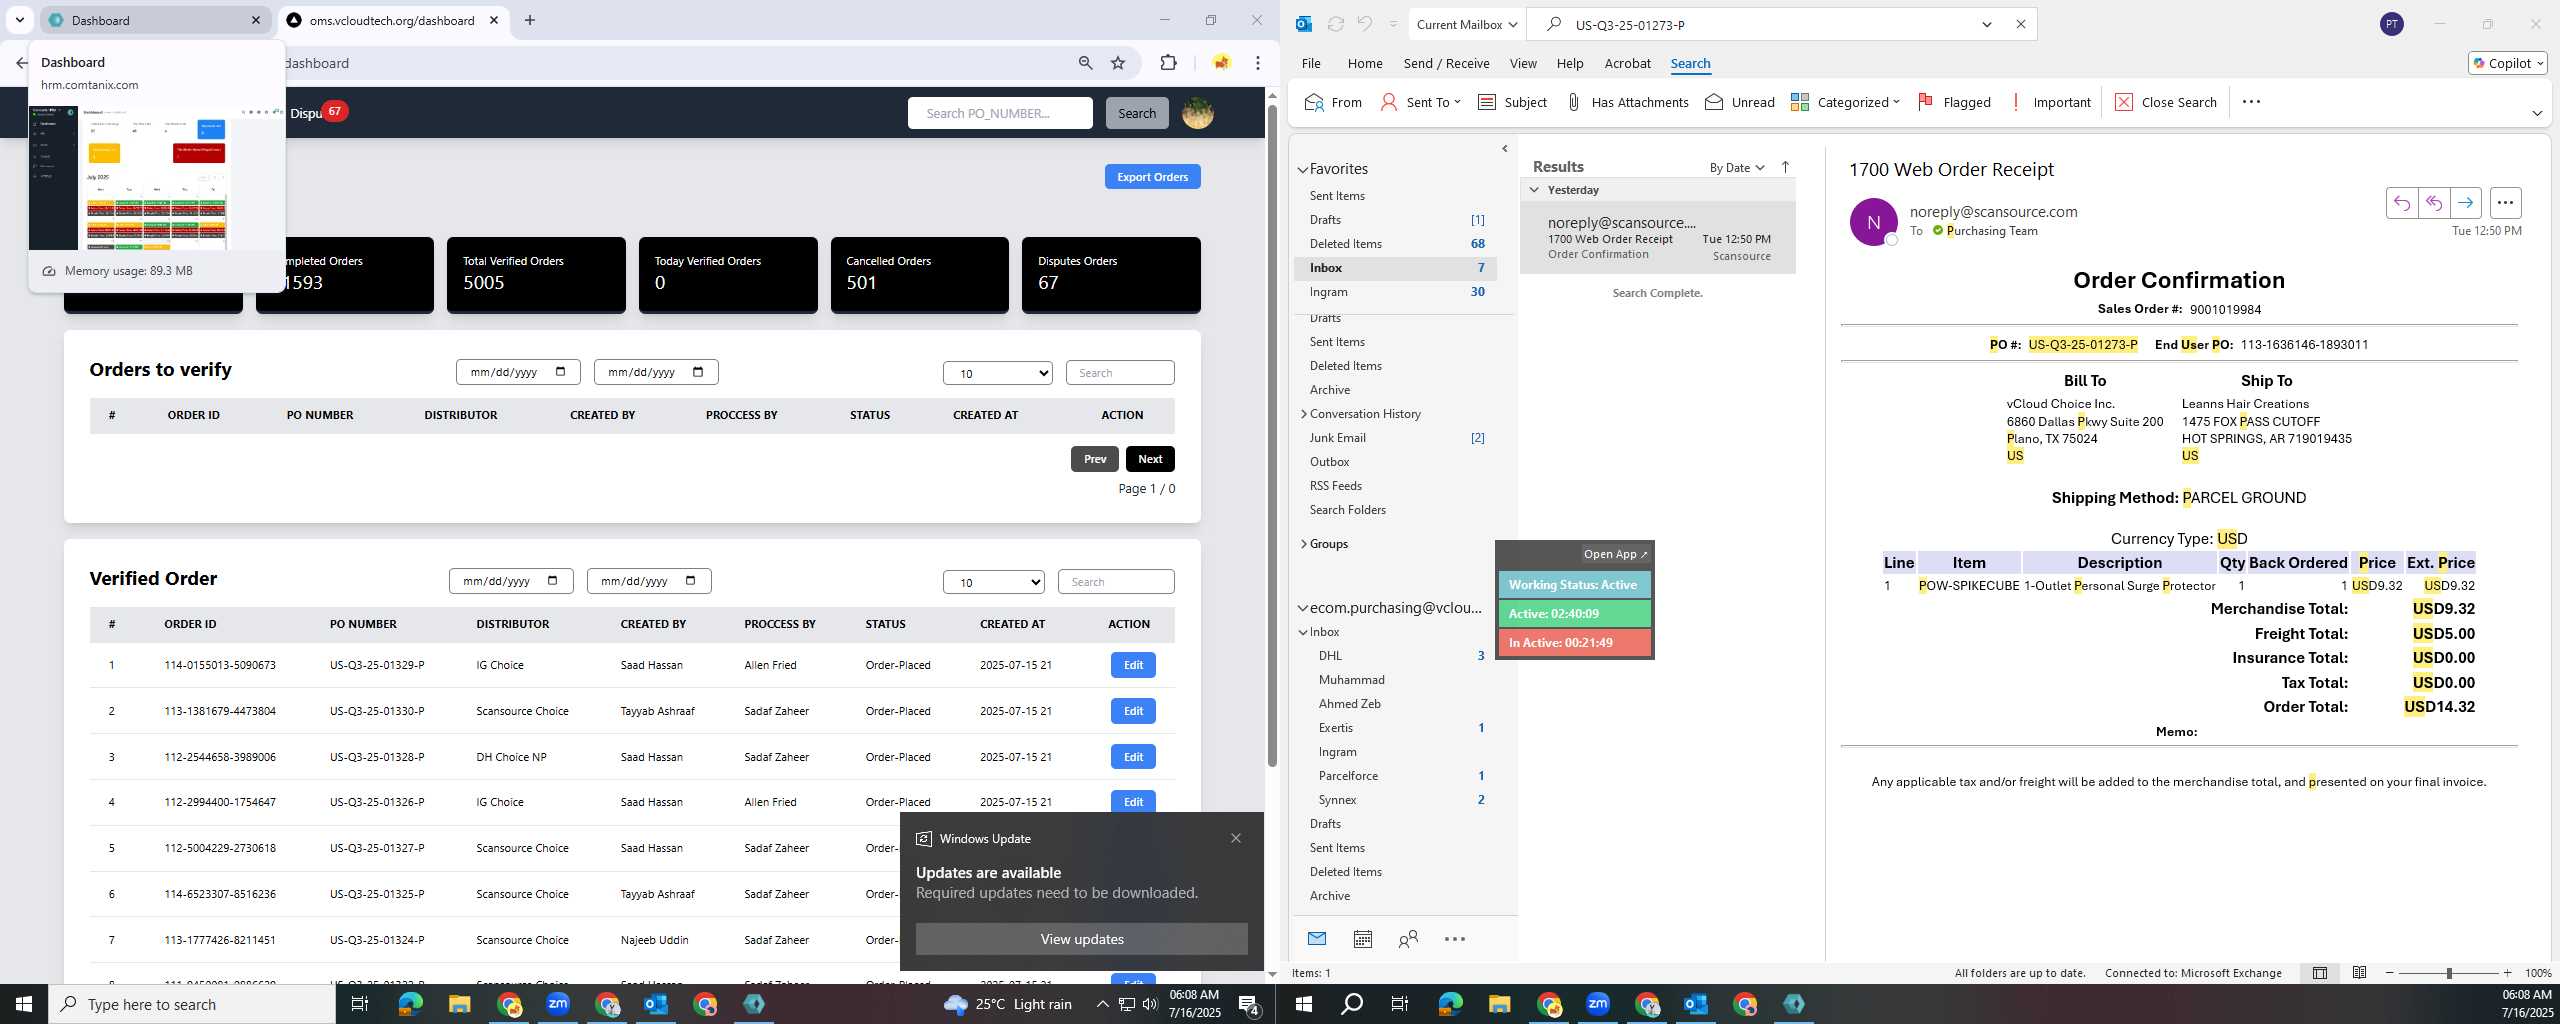Expand Conversation History folder
Viewport: 2560px width, 1024px height.
point(1304,413)
